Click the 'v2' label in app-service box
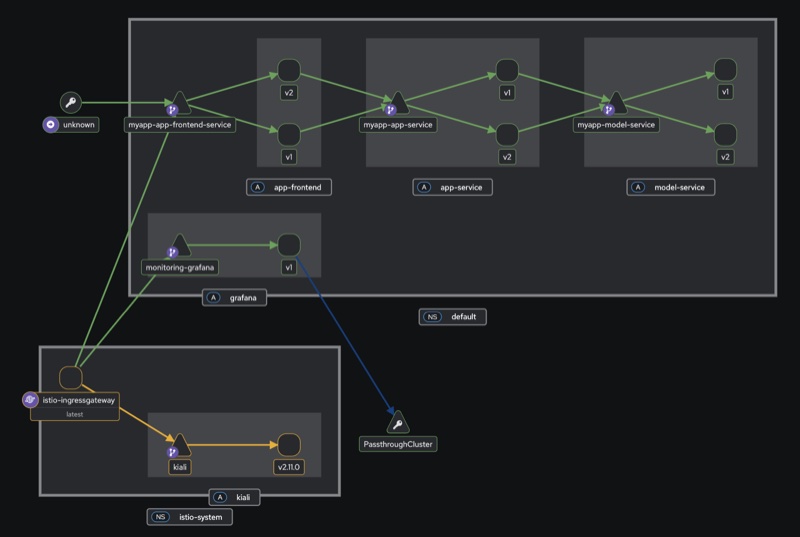The width and height of the screenshot is (800, 537). point(507,157)
